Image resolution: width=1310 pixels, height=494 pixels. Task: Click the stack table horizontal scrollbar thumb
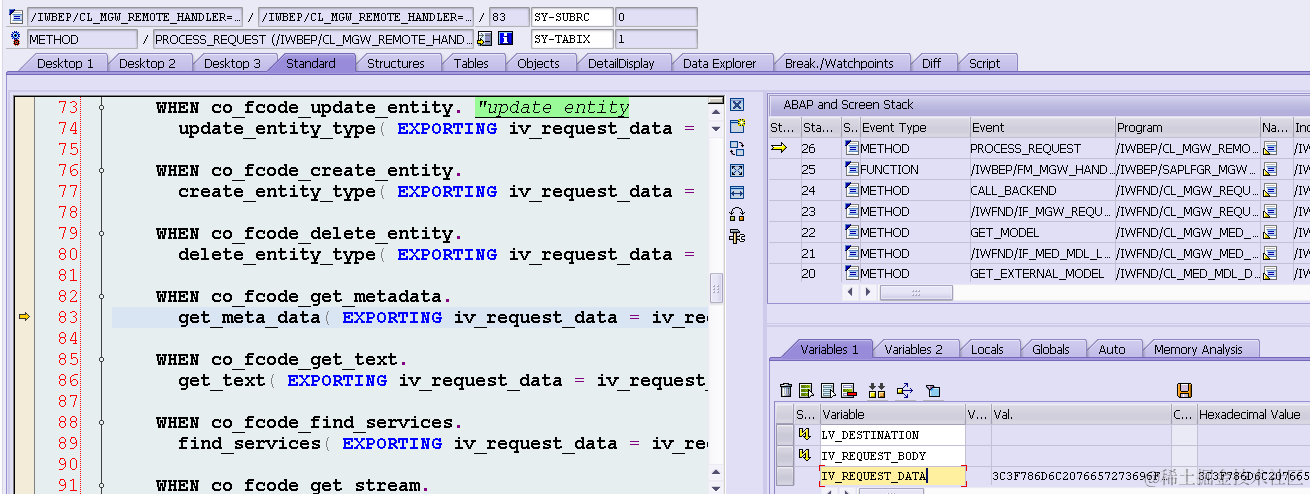(x=914, y=292)
